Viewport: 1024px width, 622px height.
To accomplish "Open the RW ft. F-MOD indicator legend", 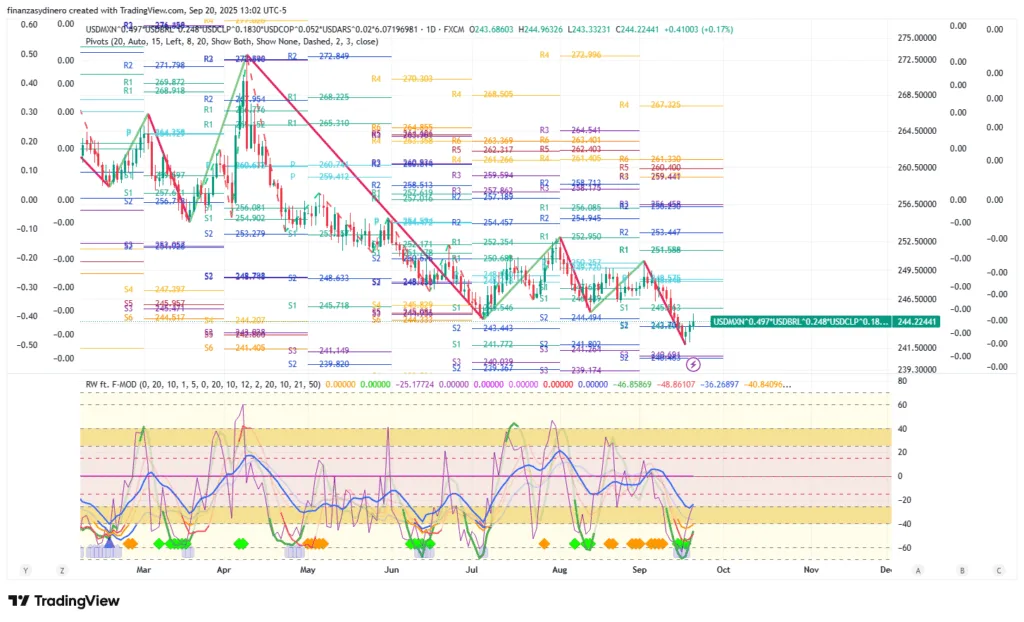I will tap(203, 384).
